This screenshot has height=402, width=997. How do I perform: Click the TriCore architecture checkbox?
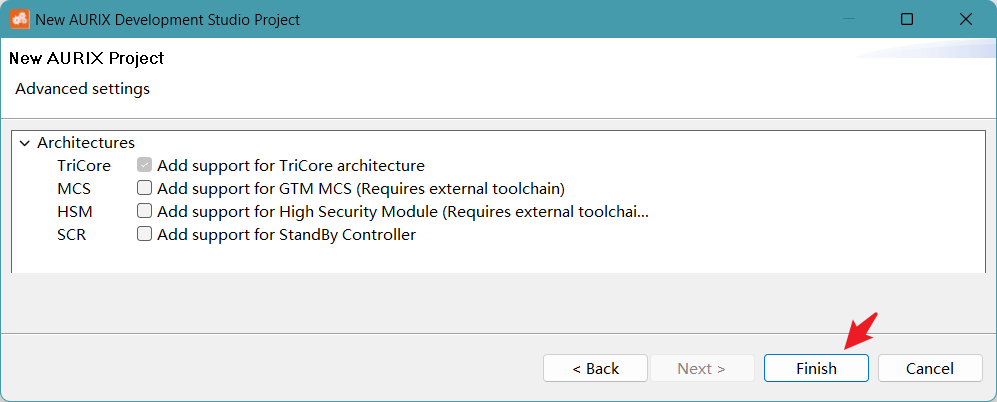145,165
